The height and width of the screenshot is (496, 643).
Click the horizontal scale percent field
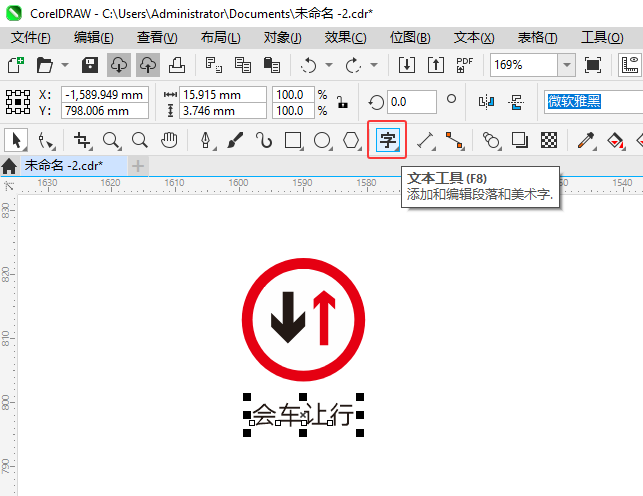click(294, 95)
